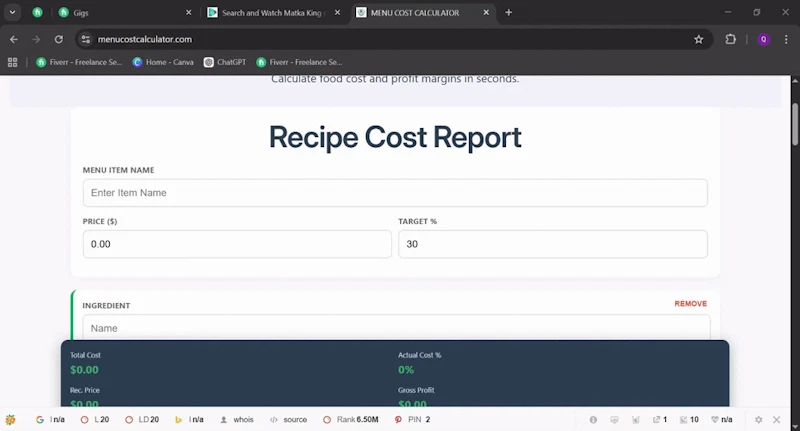Reload the menucostcalculator.com page
Screen dimensions: 800x431
point(59,39)
